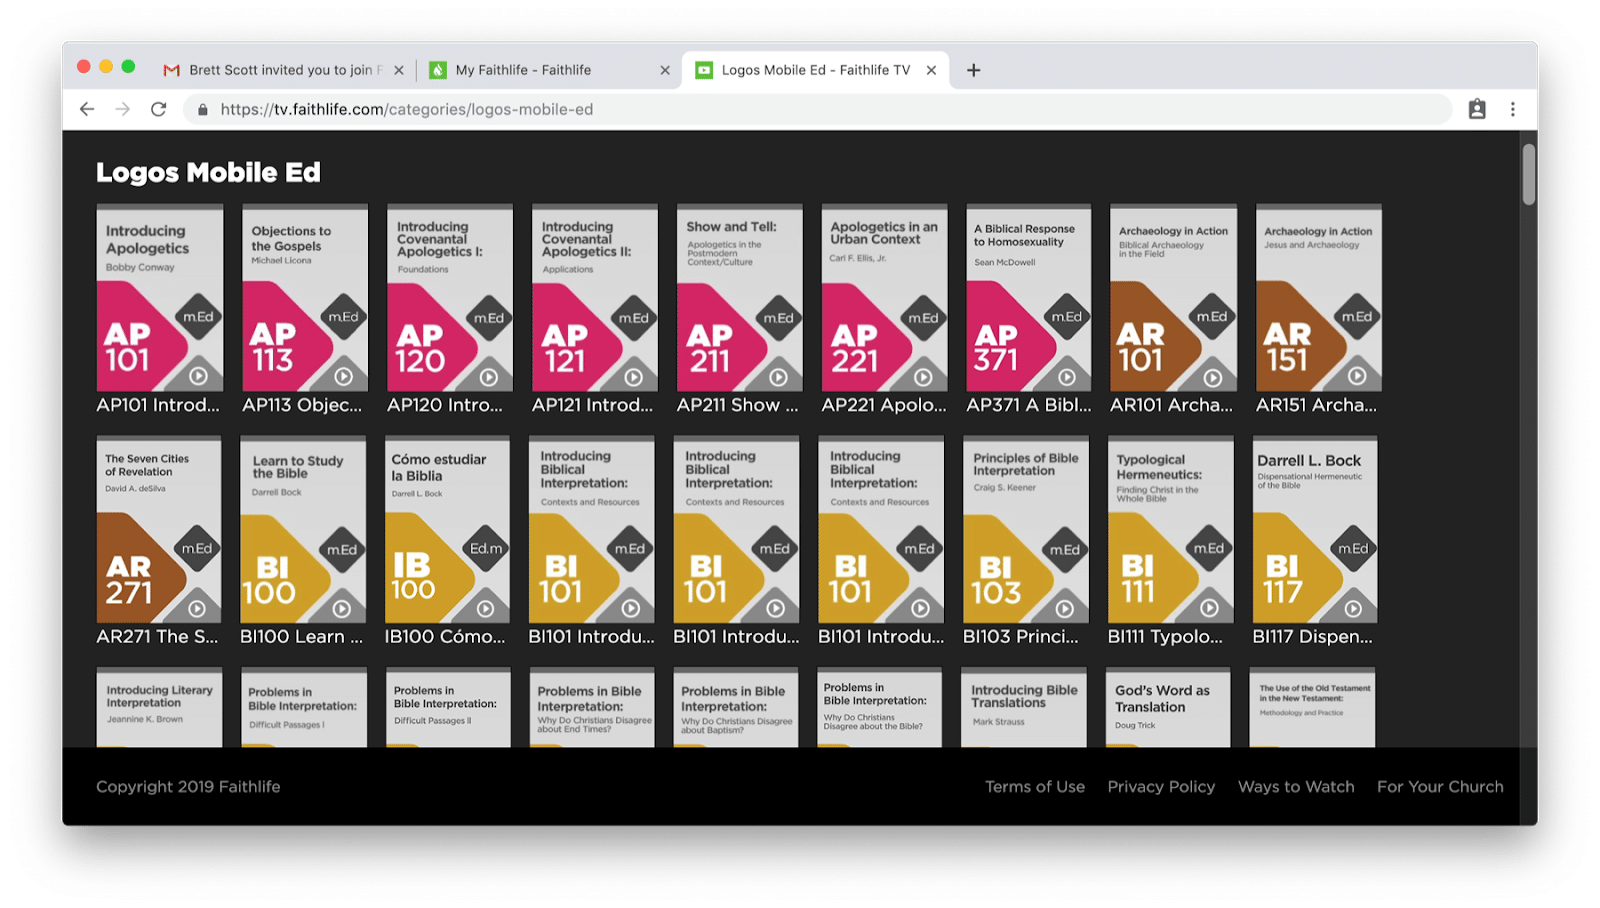Click play icon on BI111 cover
This screenshot has width=1600, height=908.
click(1209, 607)
